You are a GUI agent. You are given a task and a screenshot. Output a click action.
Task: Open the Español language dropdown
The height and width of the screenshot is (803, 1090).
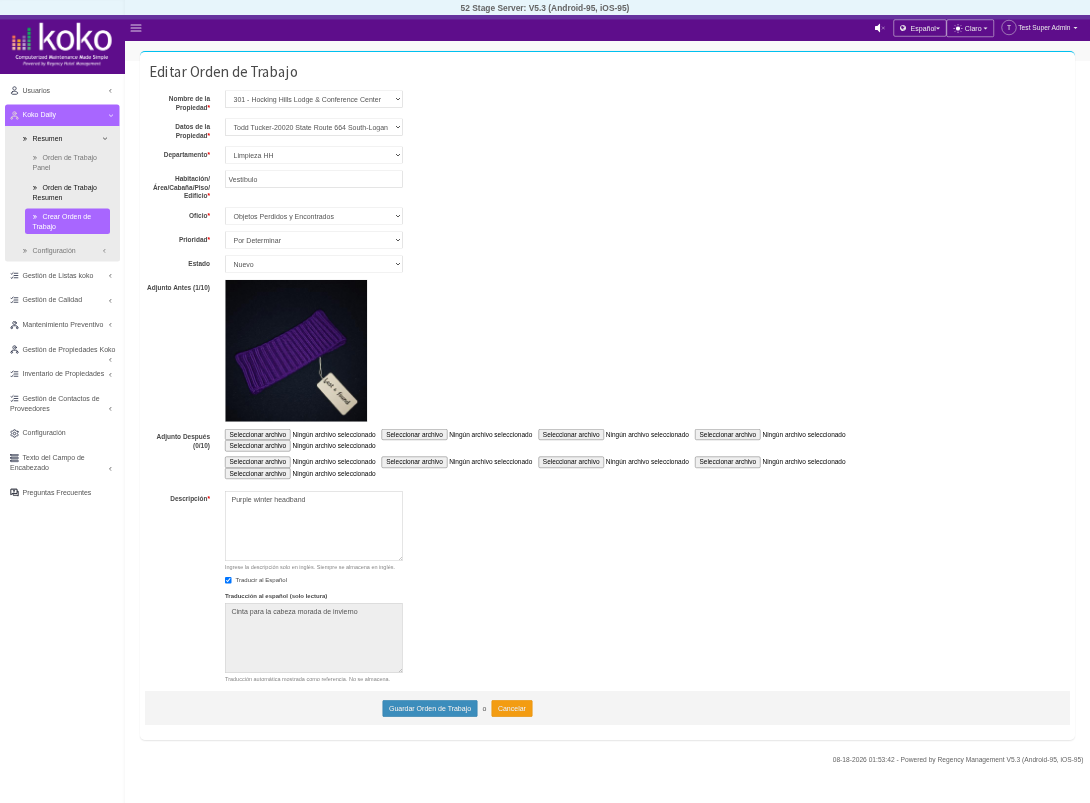pyautogui.click(x=919, y=28)
